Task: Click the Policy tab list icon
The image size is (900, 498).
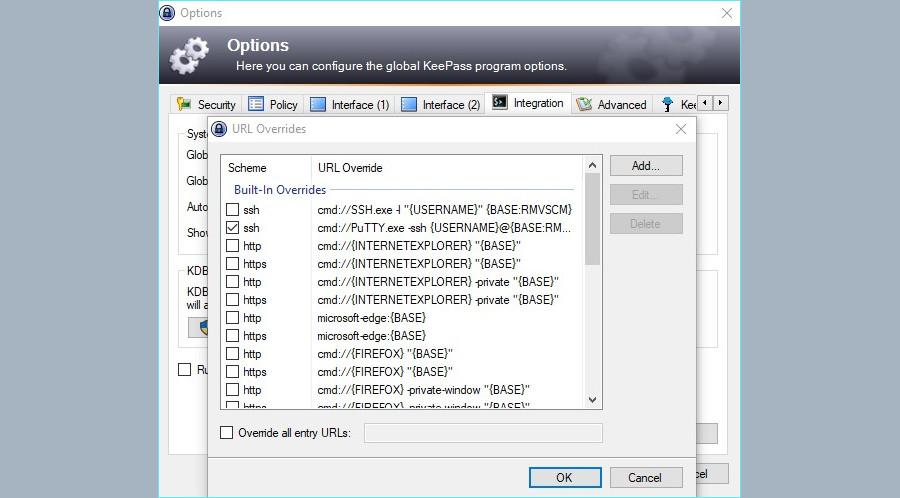Action: [x=255, y=104]
